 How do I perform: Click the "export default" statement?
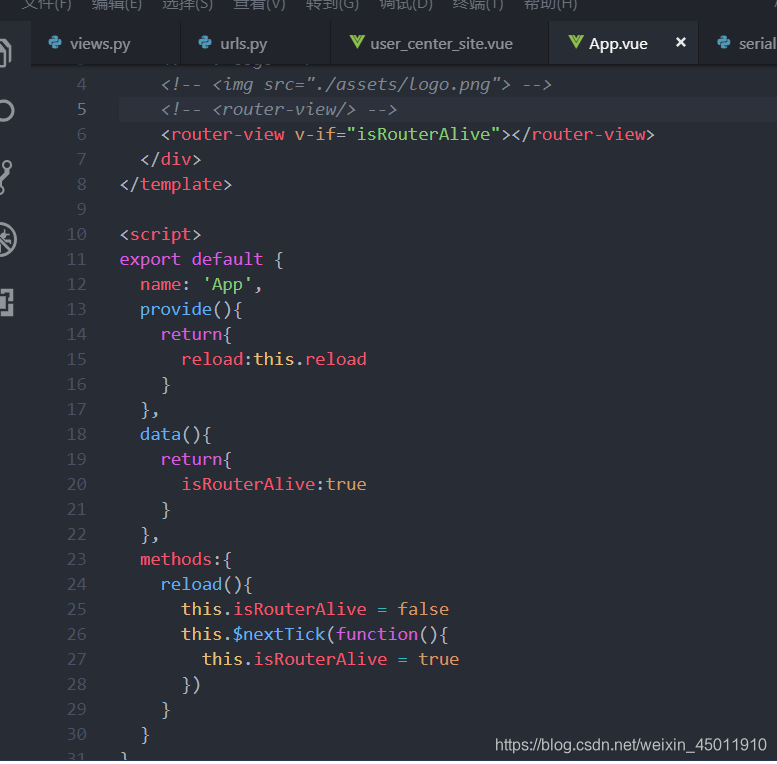click(x=191, y=260)
